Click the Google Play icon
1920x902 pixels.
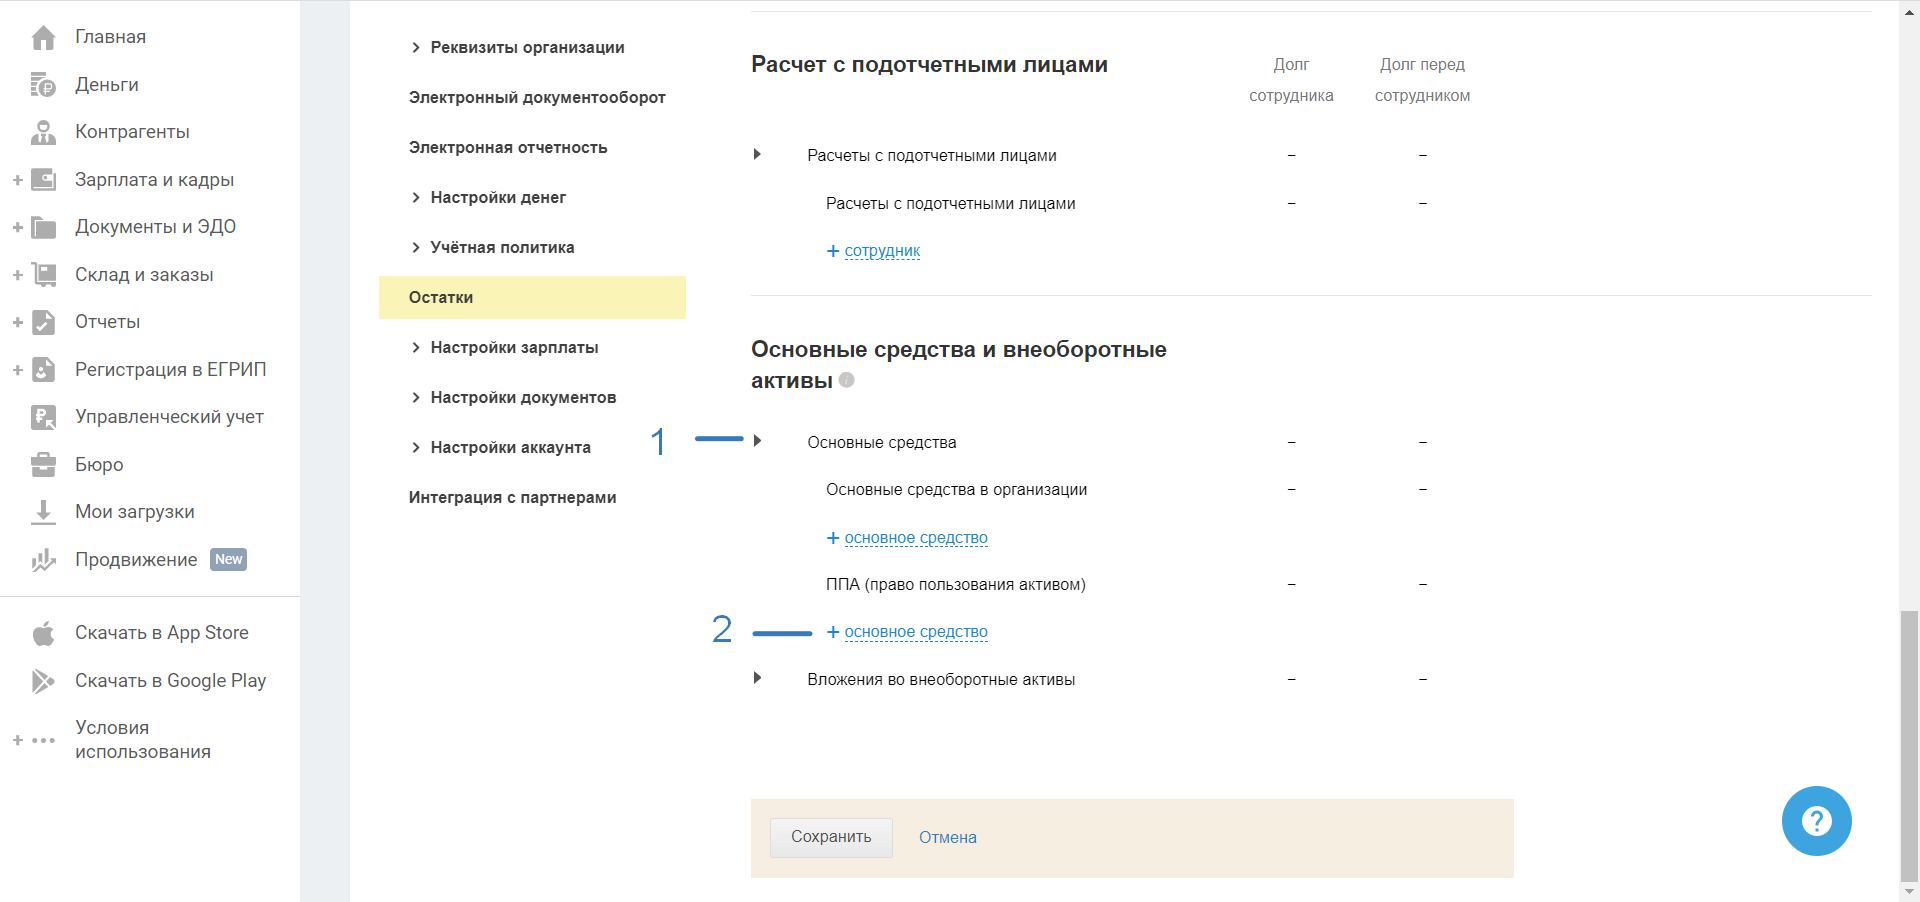43,681
